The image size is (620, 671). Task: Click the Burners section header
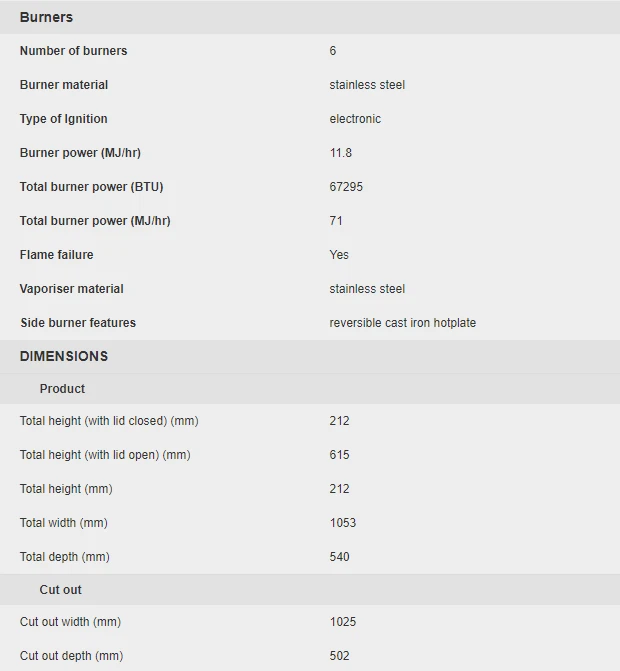coord(46,17)
